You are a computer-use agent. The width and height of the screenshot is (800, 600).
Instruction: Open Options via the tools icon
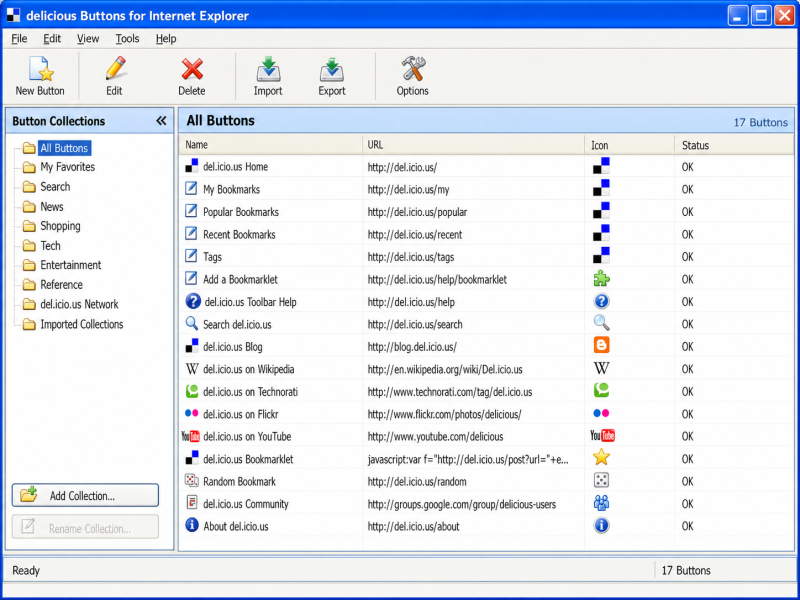(x=413, y=68)
